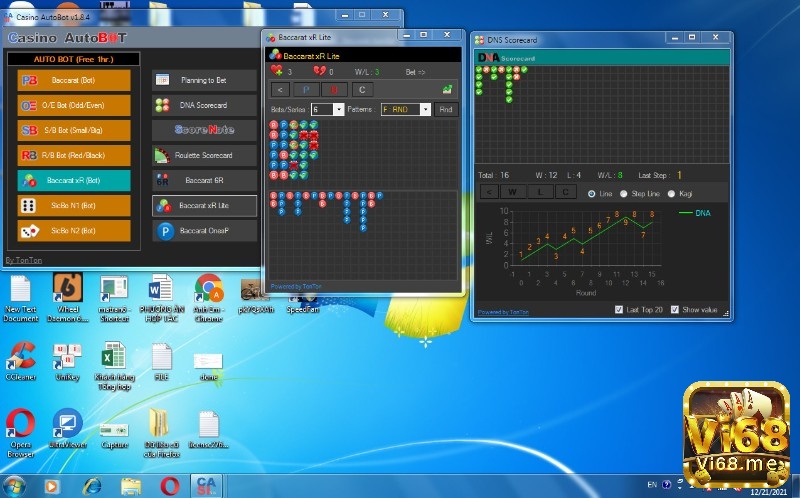Click green heart wins icon

click(277, 70)
